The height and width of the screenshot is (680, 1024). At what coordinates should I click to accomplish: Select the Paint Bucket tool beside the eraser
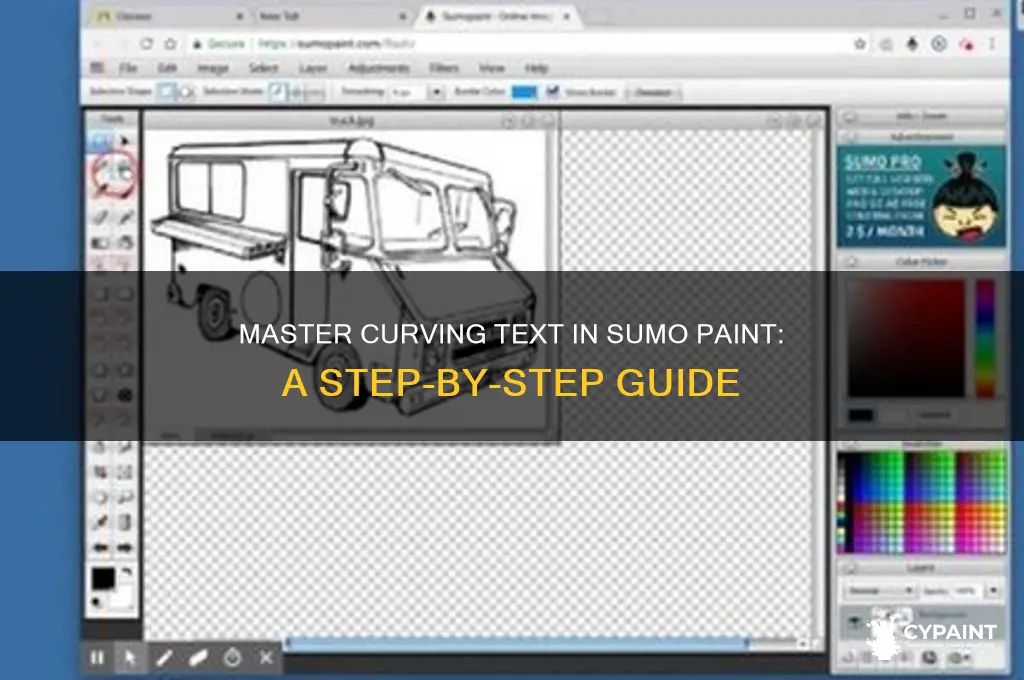(x=125, y=242)
